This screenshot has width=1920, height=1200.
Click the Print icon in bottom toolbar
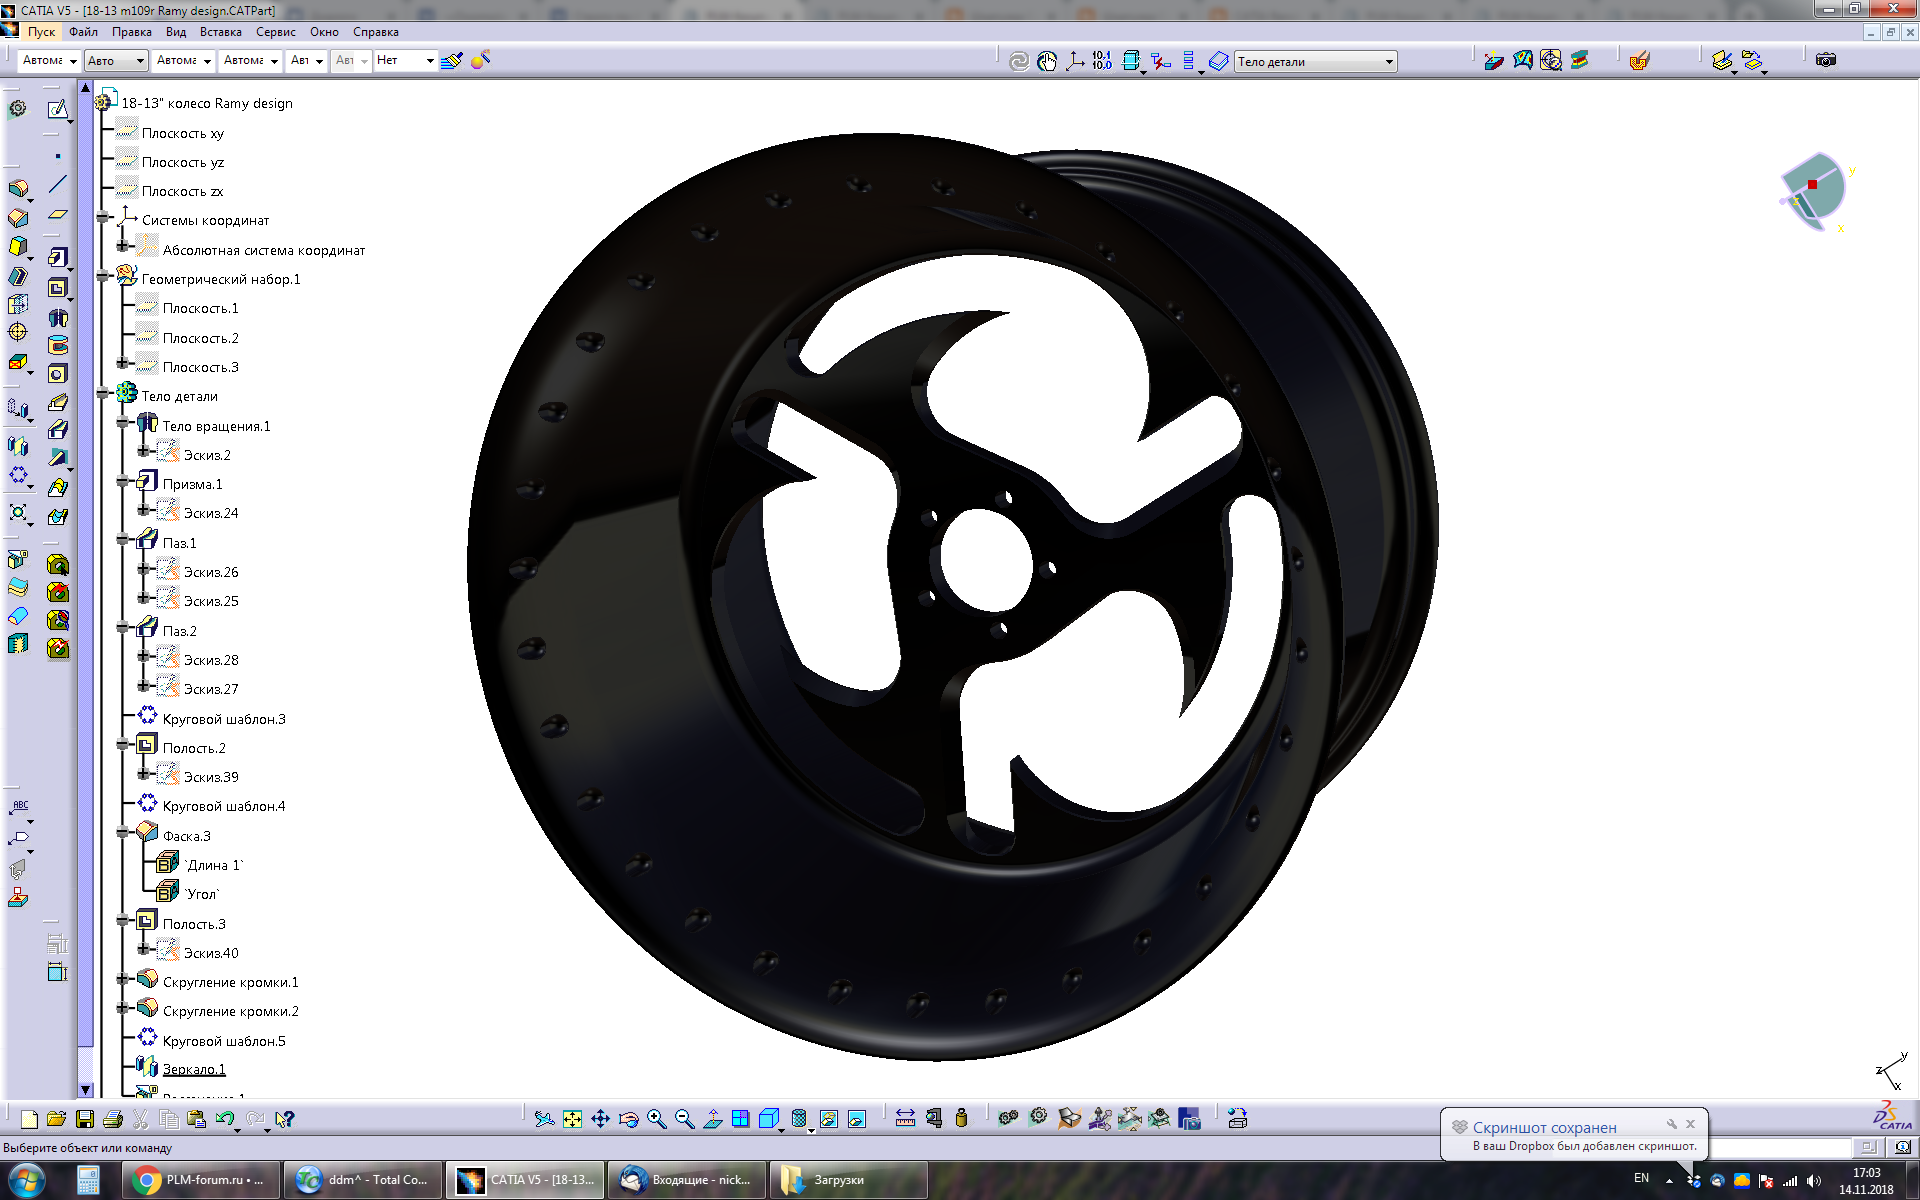[x=113, y=1119]
